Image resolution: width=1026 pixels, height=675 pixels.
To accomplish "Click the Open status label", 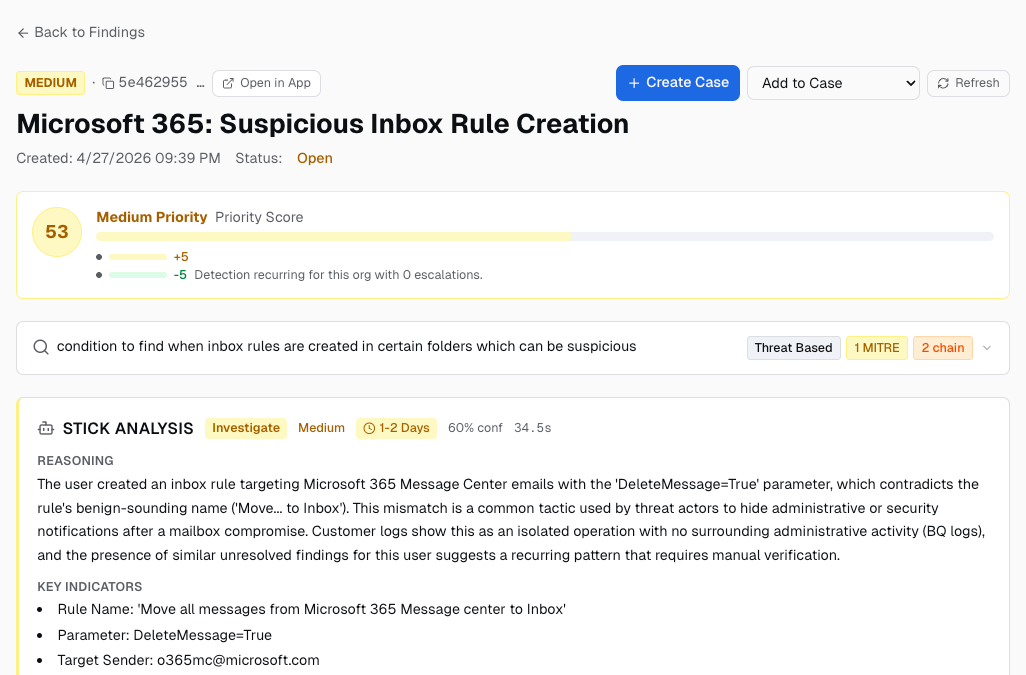I will (x=315, y=158).
